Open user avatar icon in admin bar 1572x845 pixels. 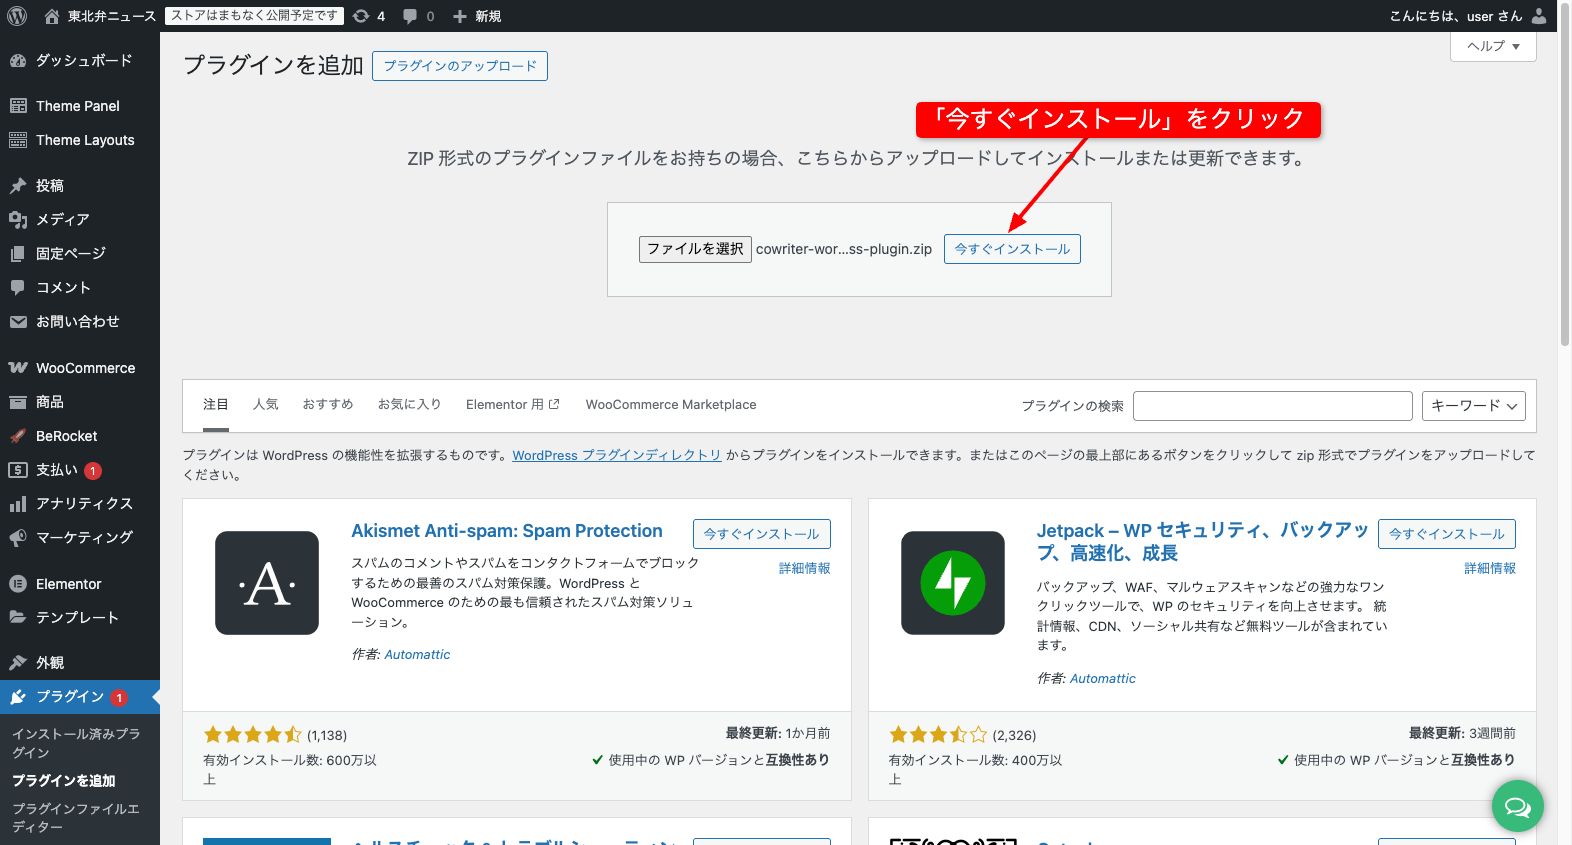(x=1538, y=16)
